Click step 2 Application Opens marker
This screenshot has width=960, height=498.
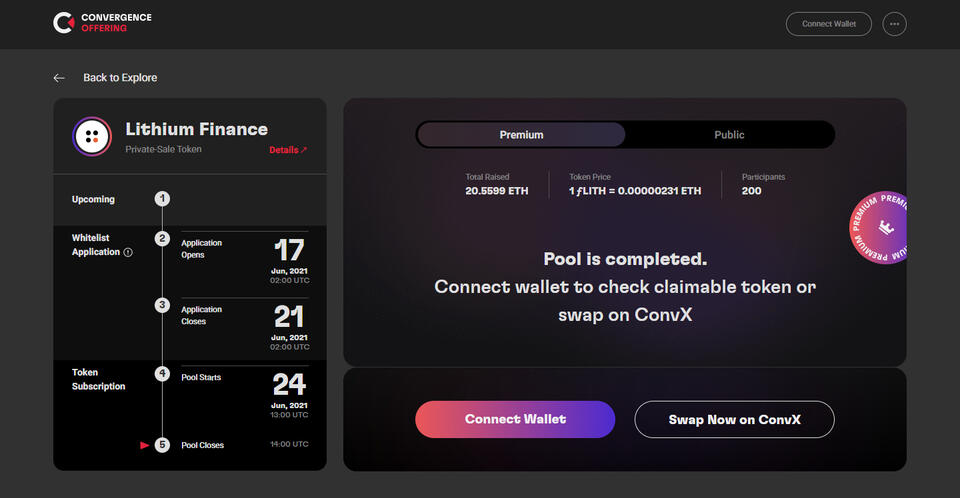pos(162,239)
